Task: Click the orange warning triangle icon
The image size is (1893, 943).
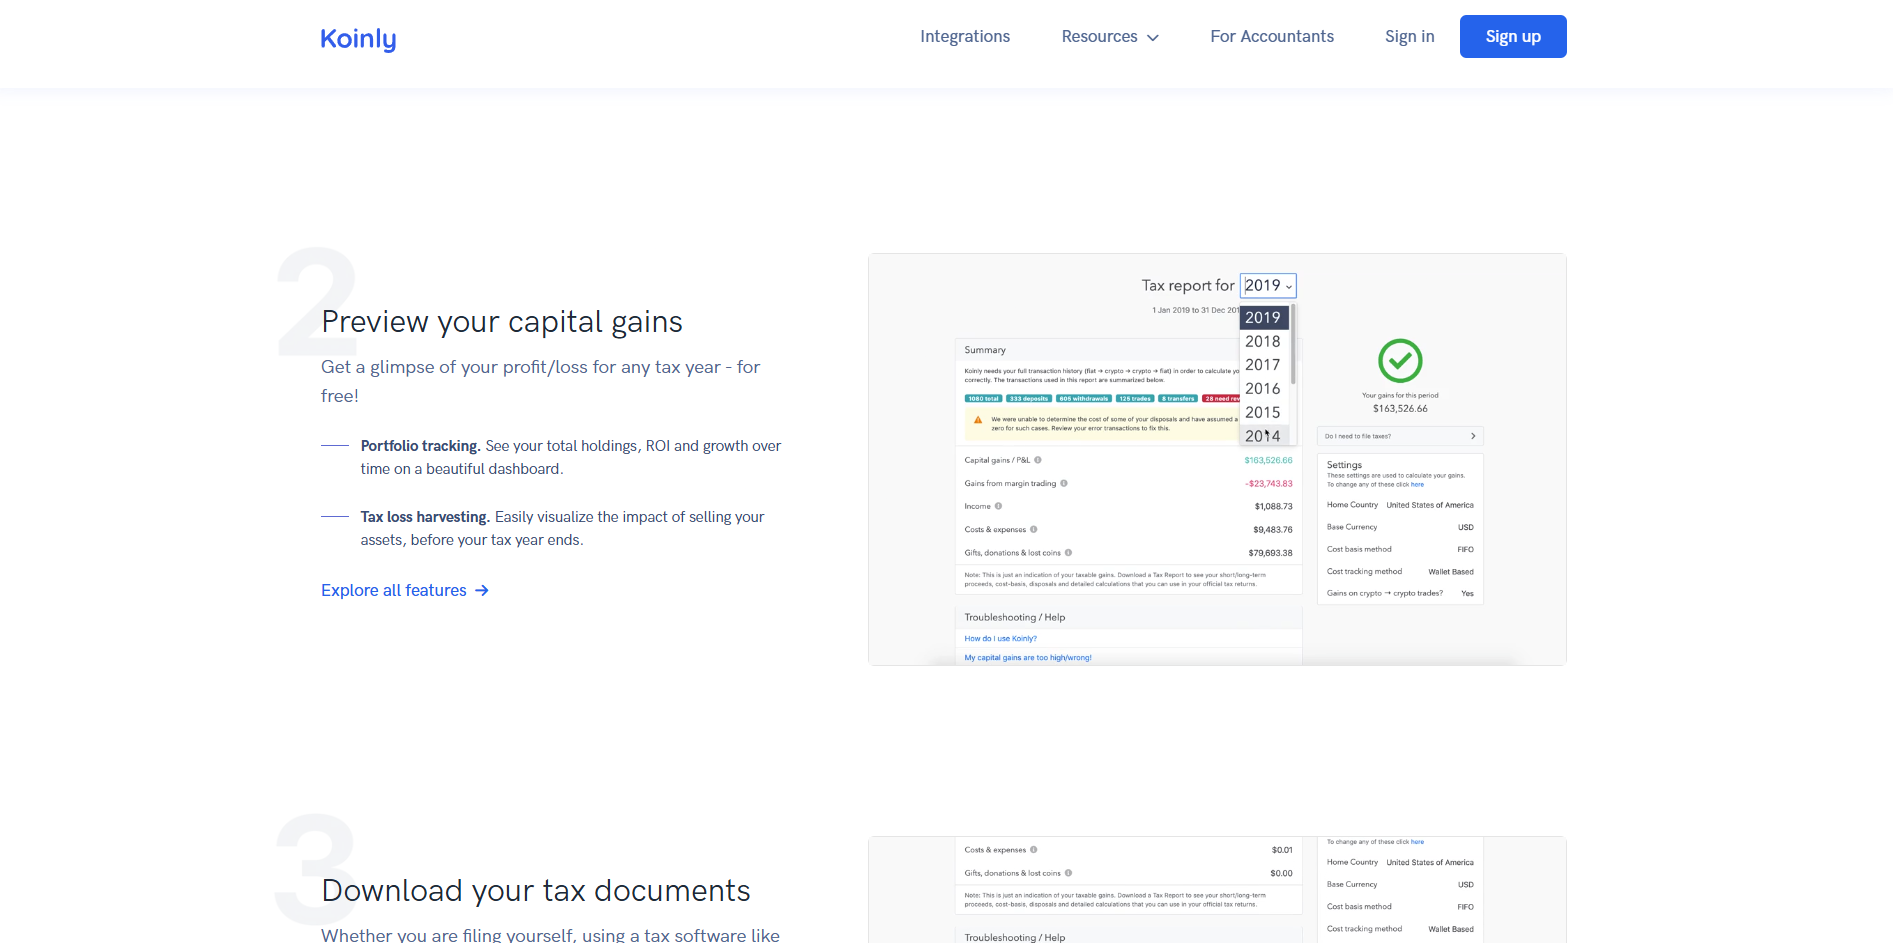Action: pyautogui.click(x=977, y=420)
